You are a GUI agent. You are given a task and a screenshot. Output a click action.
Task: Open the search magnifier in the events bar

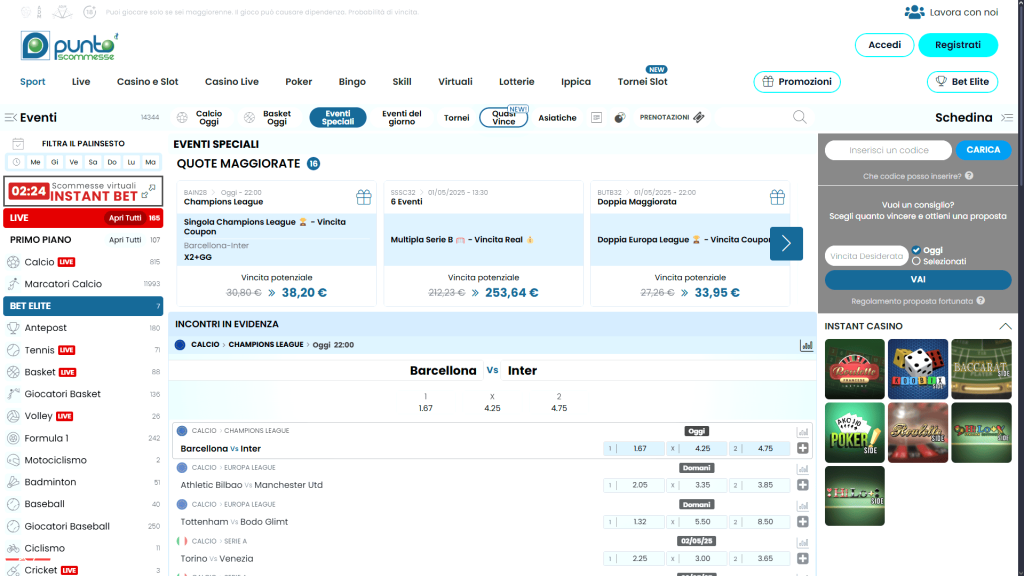coord(799,117)
